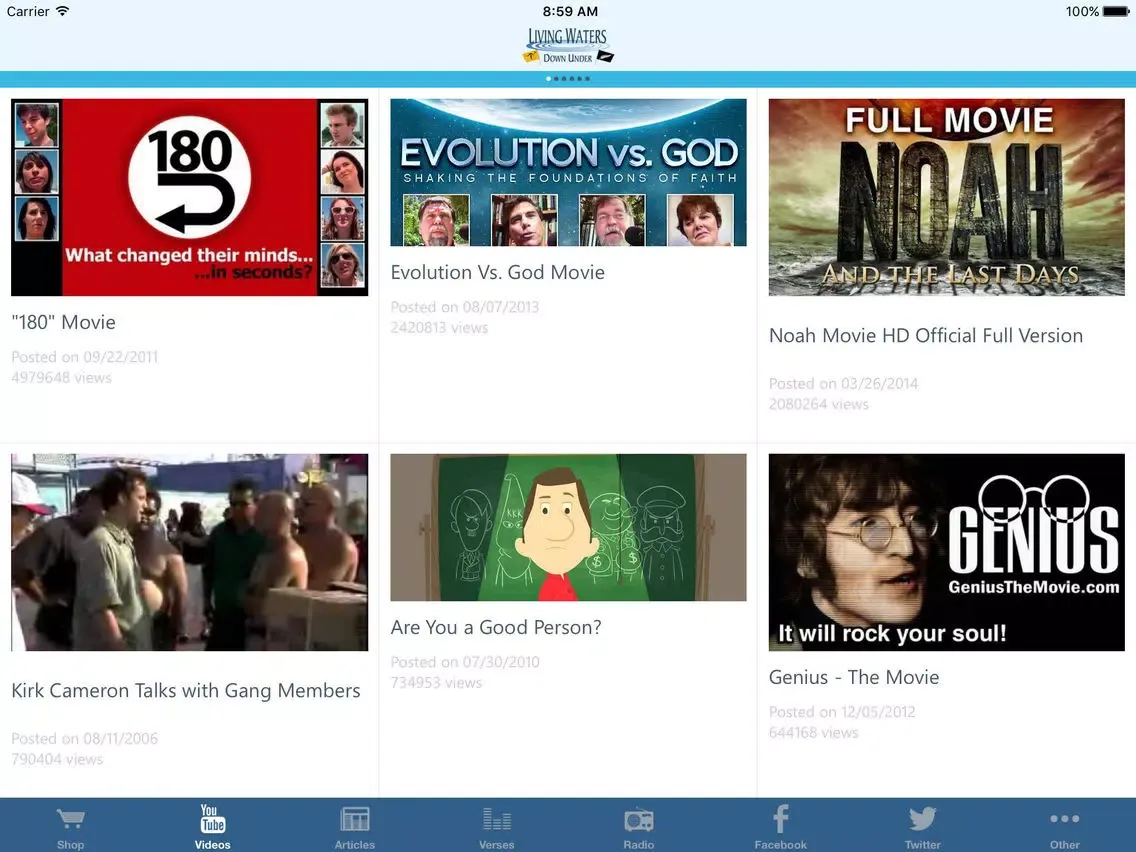
Task: Open the Verses icon
Action: pos(497,819)
